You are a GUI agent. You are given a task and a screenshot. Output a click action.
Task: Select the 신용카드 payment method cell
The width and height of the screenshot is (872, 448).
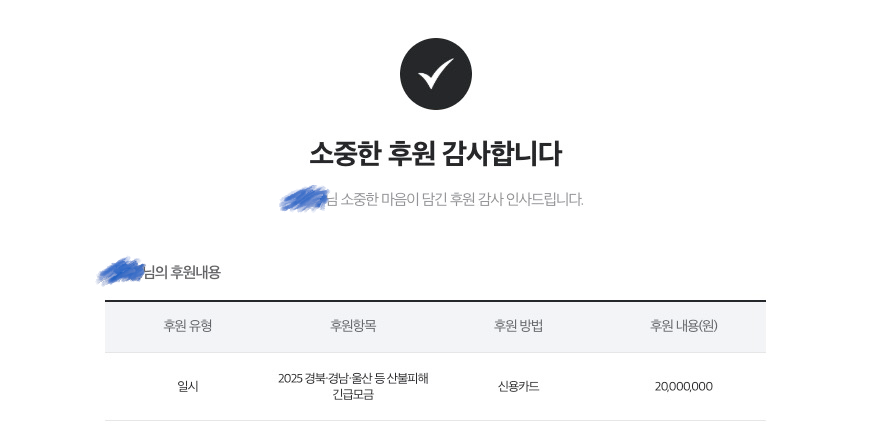[518, 386]
